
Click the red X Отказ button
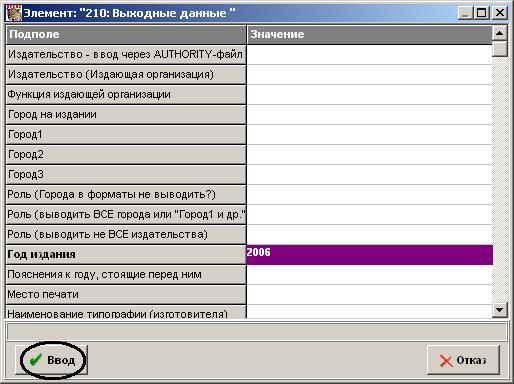(463, 360)
